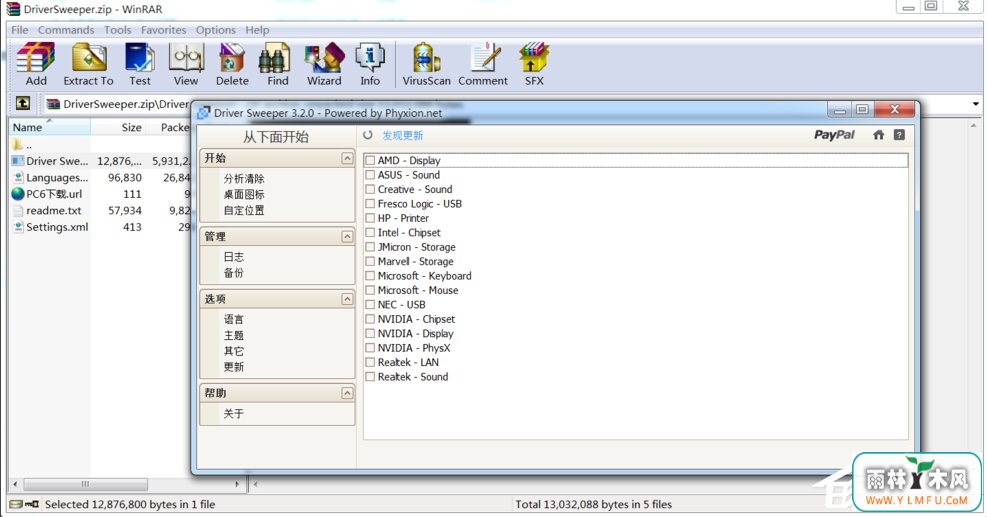Open the View file tool in WinRAR
The width and height of the screenshot is (987, 517).
point(186,64)
